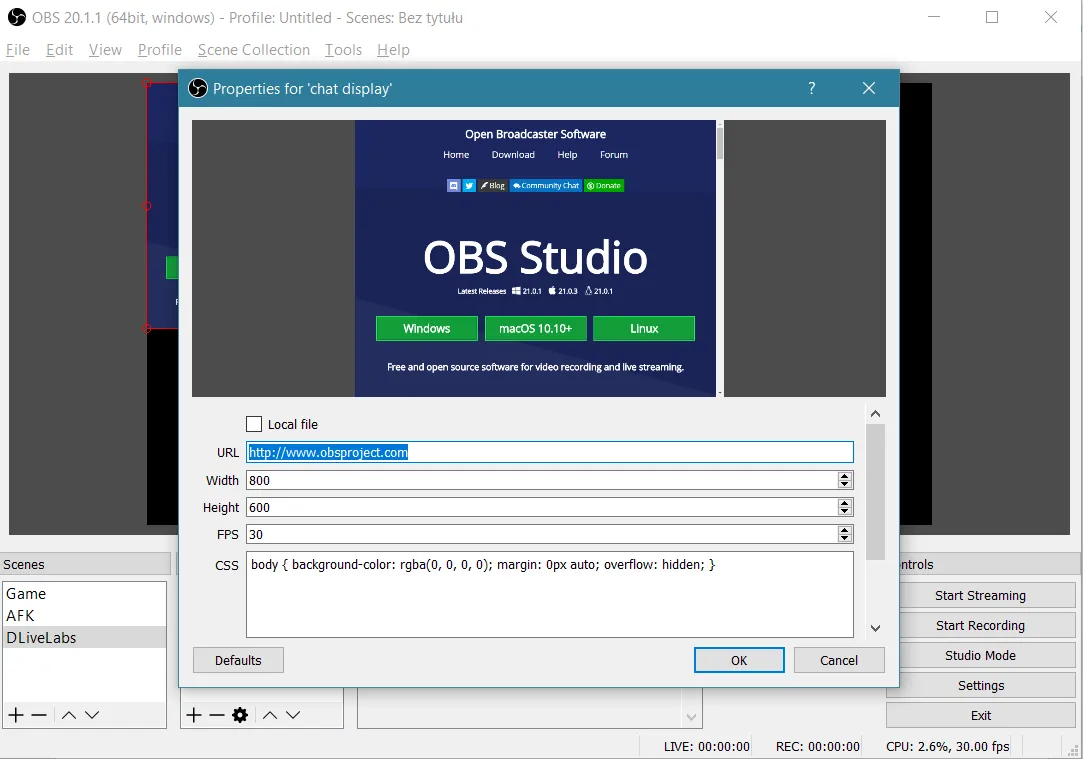Expand mixer dropdown arrow behind dialog
This screenshot has height=759, width=1083.
(691, 717)
